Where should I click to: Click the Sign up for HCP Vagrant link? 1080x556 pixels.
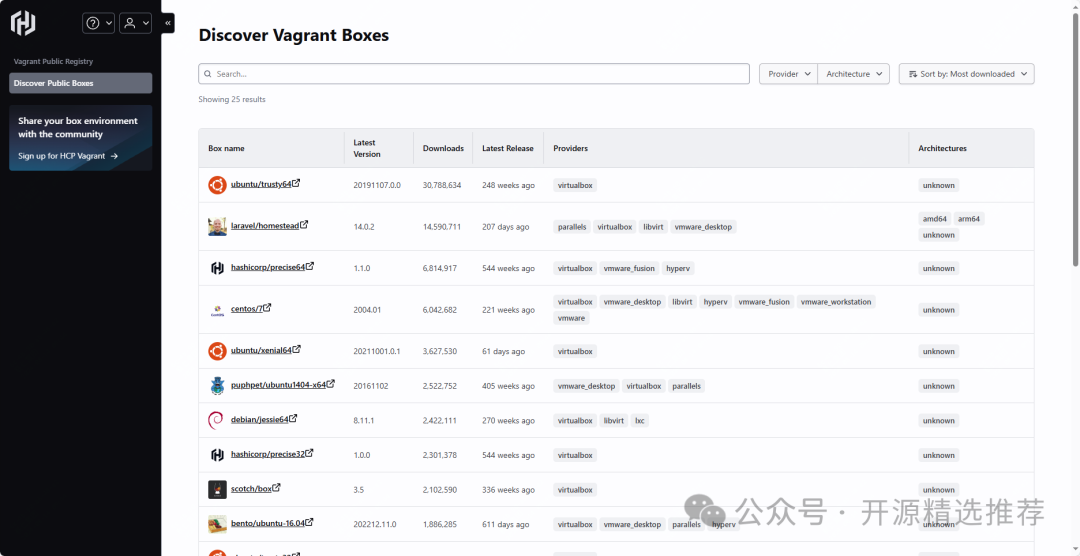pos(68,156)
